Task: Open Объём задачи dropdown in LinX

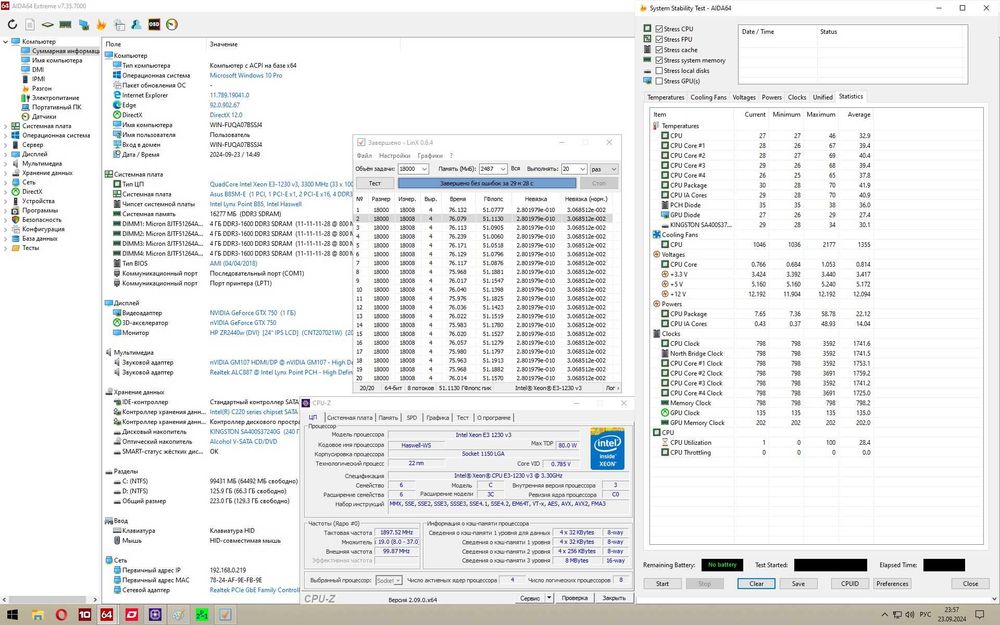Action: pos(422,169)
